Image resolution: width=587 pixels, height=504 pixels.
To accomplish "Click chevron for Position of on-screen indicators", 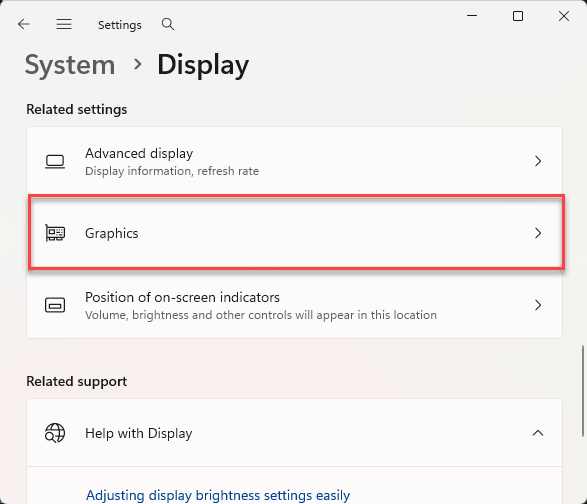I will click(538, 305).
